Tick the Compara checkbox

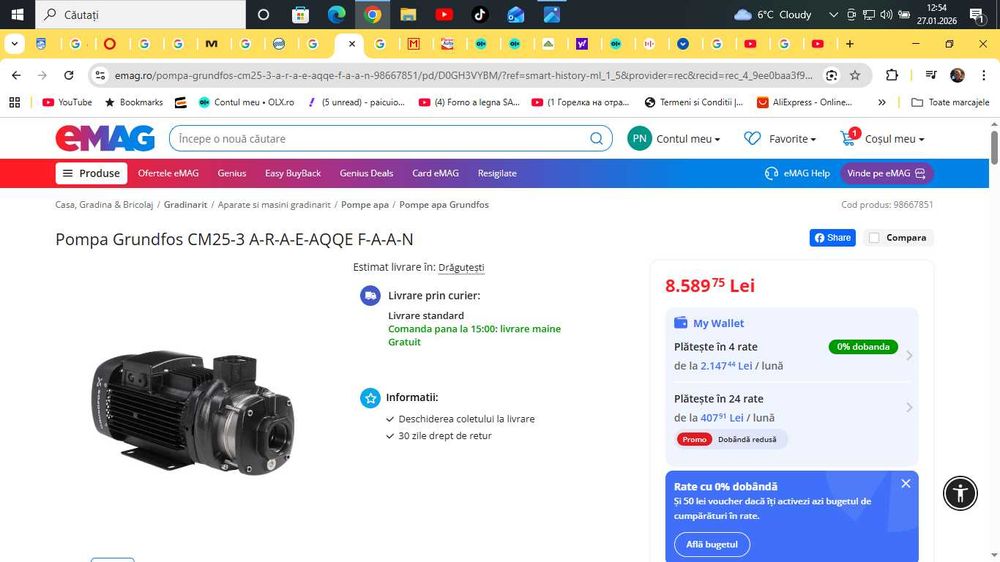(x=874, y=237)
